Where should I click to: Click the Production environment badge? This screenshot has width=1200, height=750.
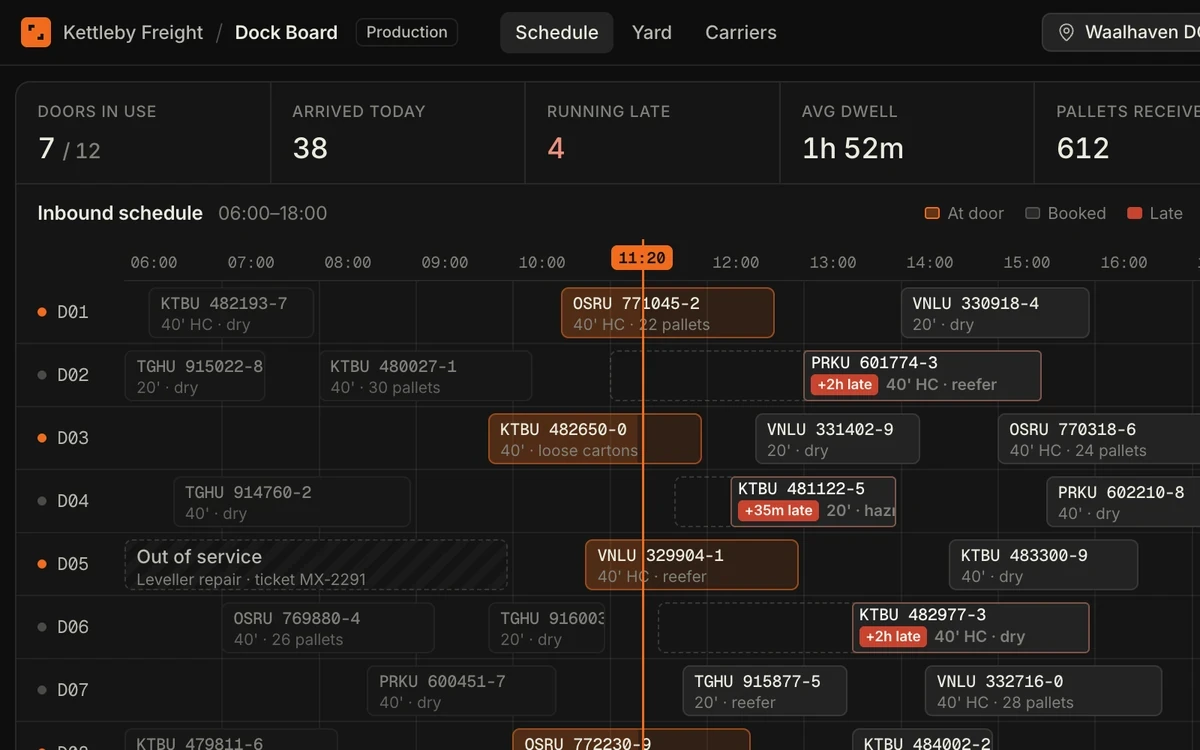(407, 32)
